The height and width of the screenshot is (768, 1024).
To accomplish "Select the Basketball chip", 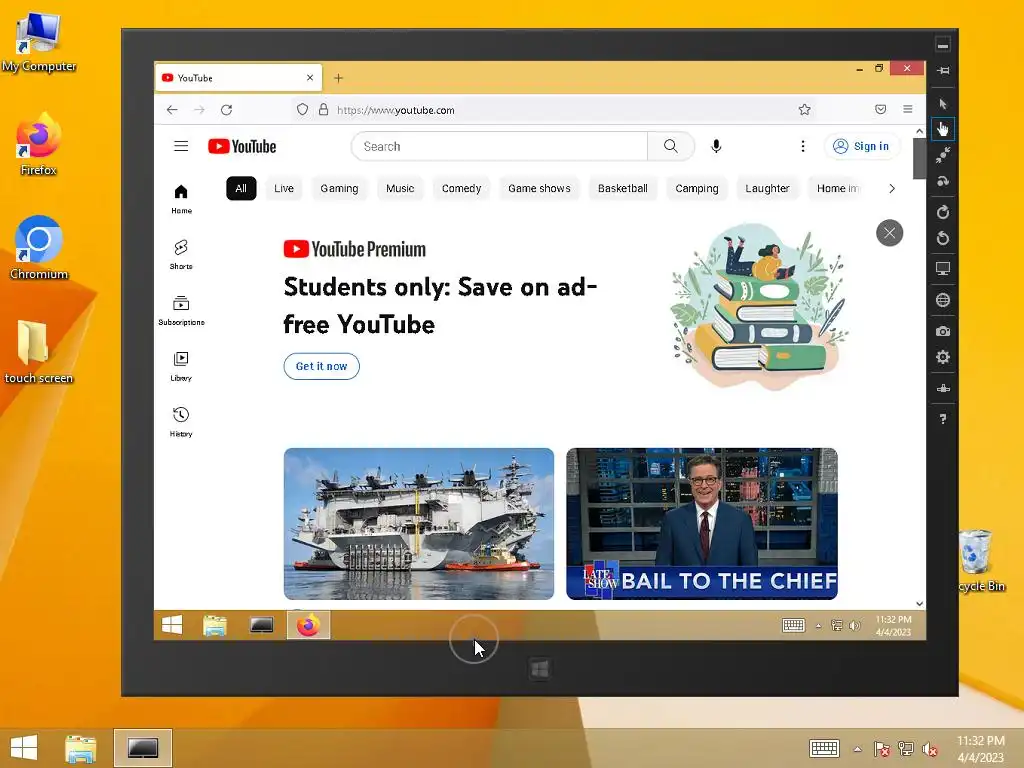I will [x=622, y=188].
